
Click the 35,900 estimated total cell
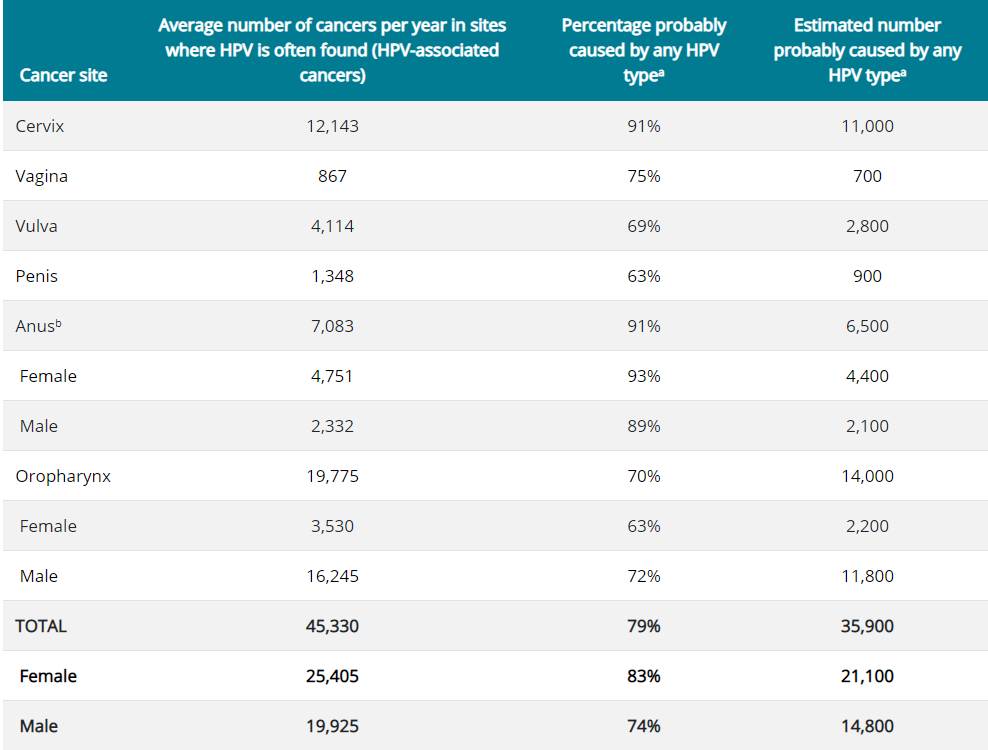pyautogui.click(x=867, y=626)
